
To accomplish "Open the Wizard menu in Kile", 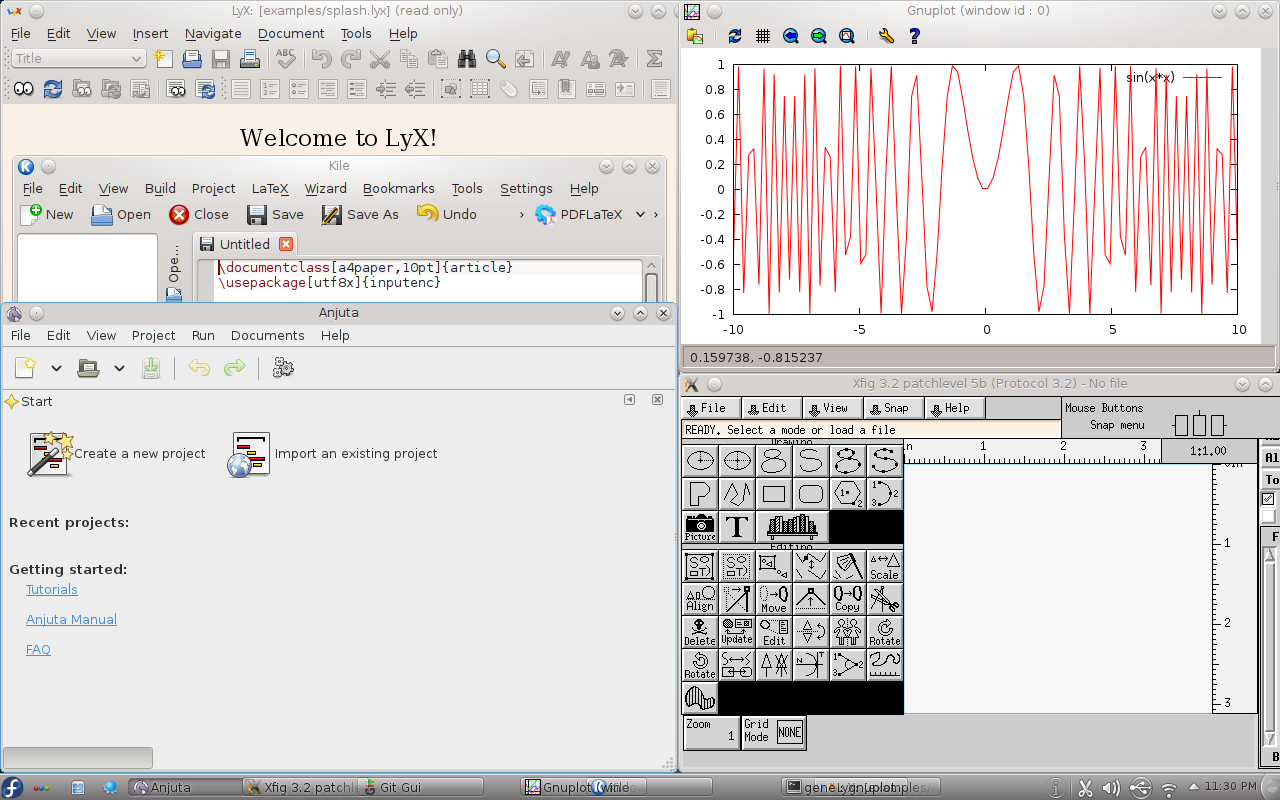I will click(325, 188).
